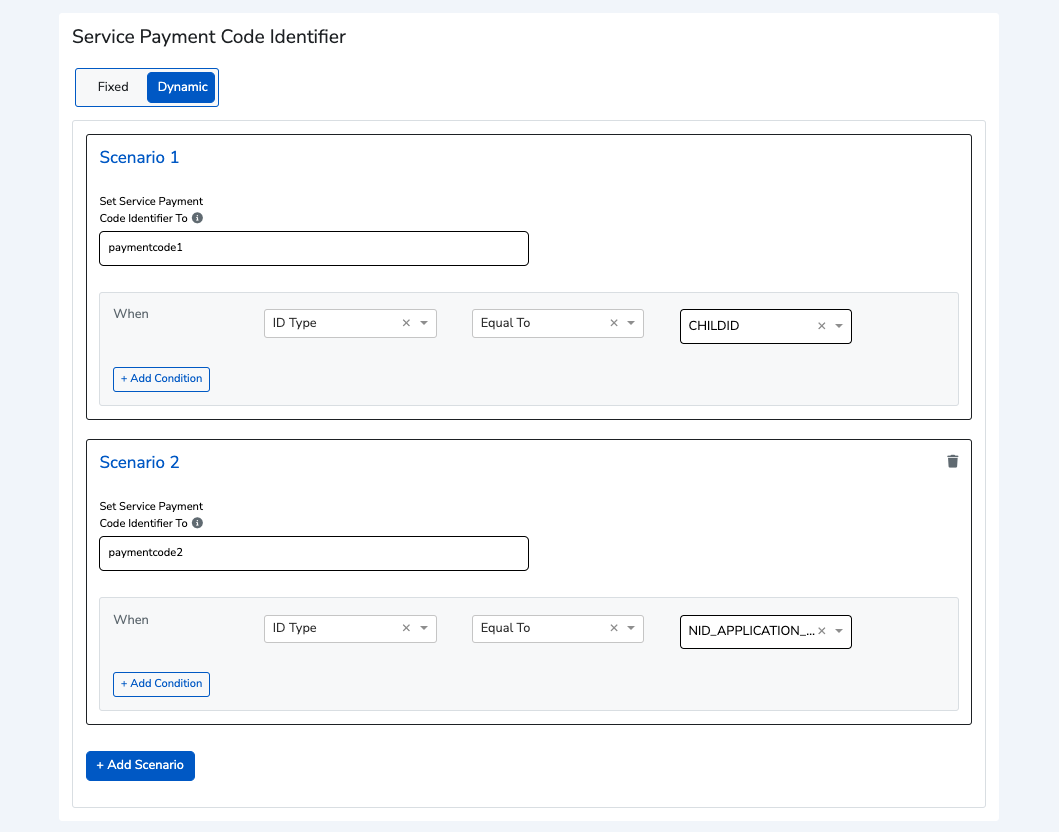Clear CHILDID value in Scenario 1
This screenshot has height=832, width=1059.
(822, 326)
